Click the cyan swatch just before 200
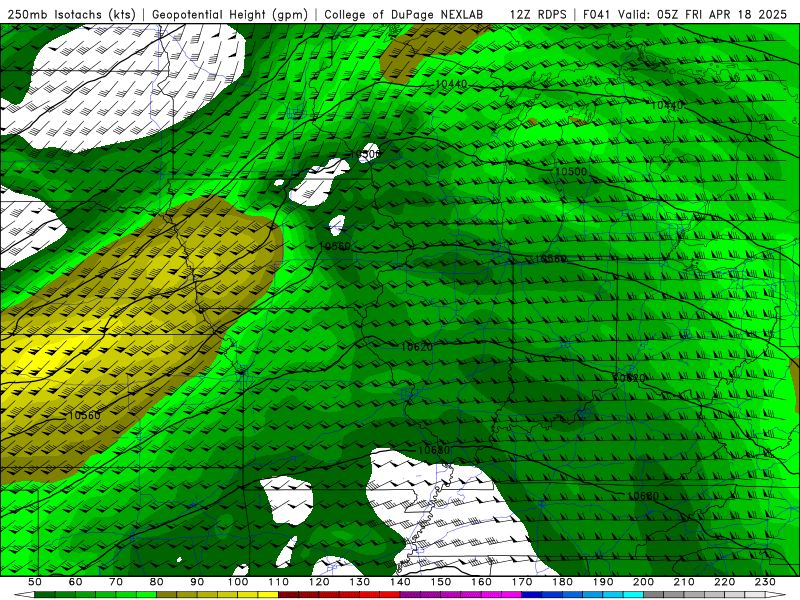This screenshot has height=600, width=800. pyautogui.click(x=633, y=595)
